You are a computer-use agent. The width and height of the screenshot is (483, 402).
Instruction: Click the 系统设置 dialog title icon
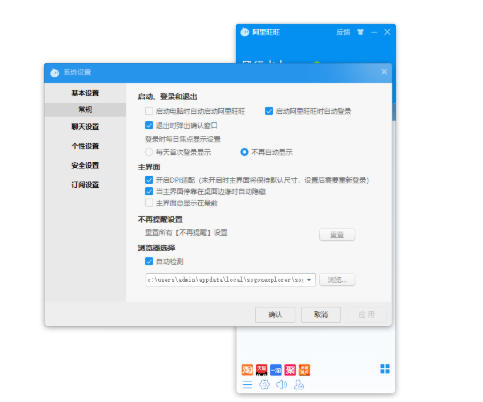pyautogui.click(x=55, y=73)
